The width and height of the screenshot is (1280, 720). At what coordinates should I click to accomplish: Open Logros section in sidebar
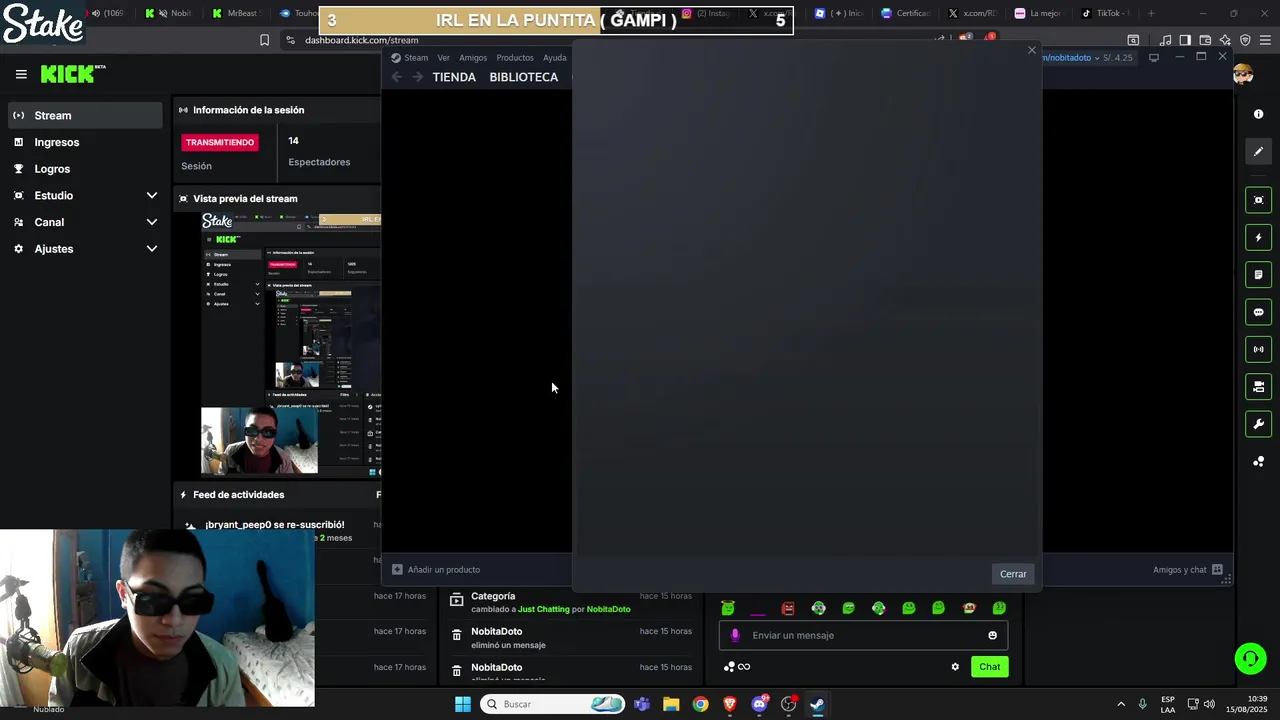[x=85, y=169]
